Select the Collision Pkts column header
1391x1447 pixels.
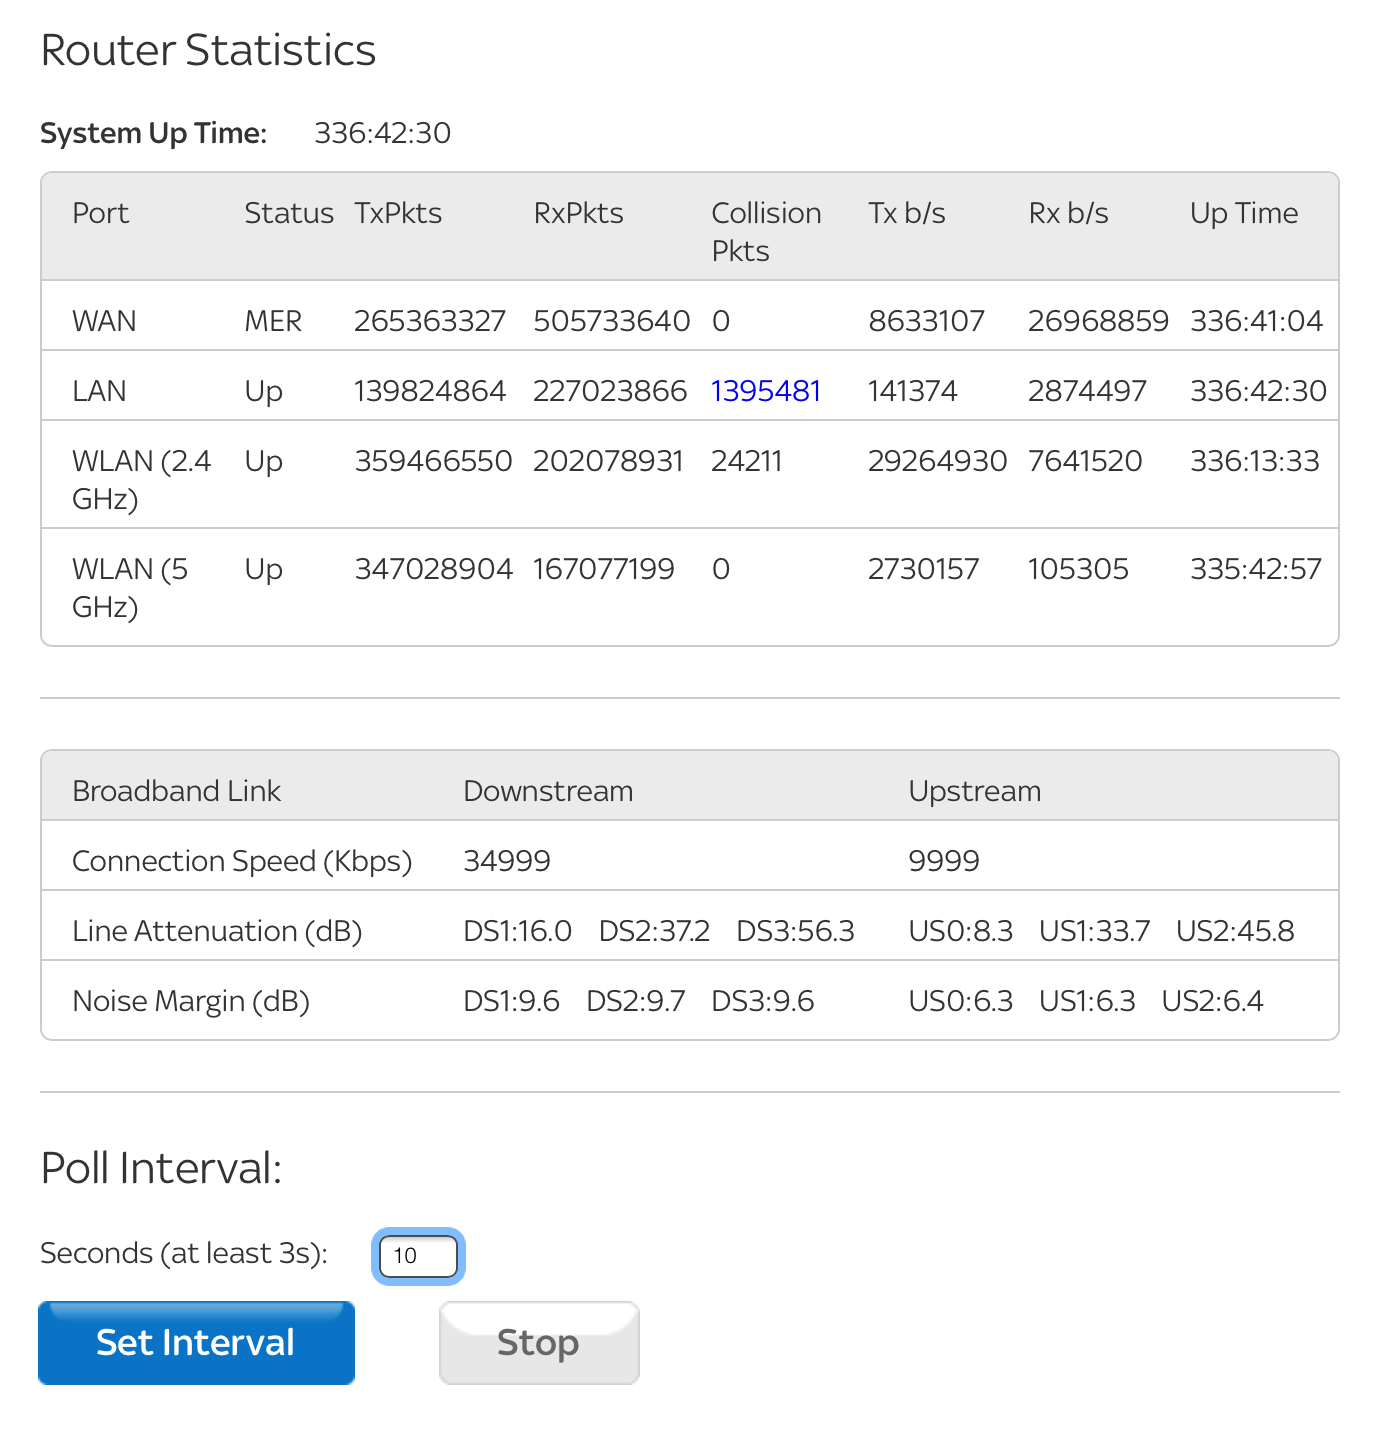click(765, 231)
